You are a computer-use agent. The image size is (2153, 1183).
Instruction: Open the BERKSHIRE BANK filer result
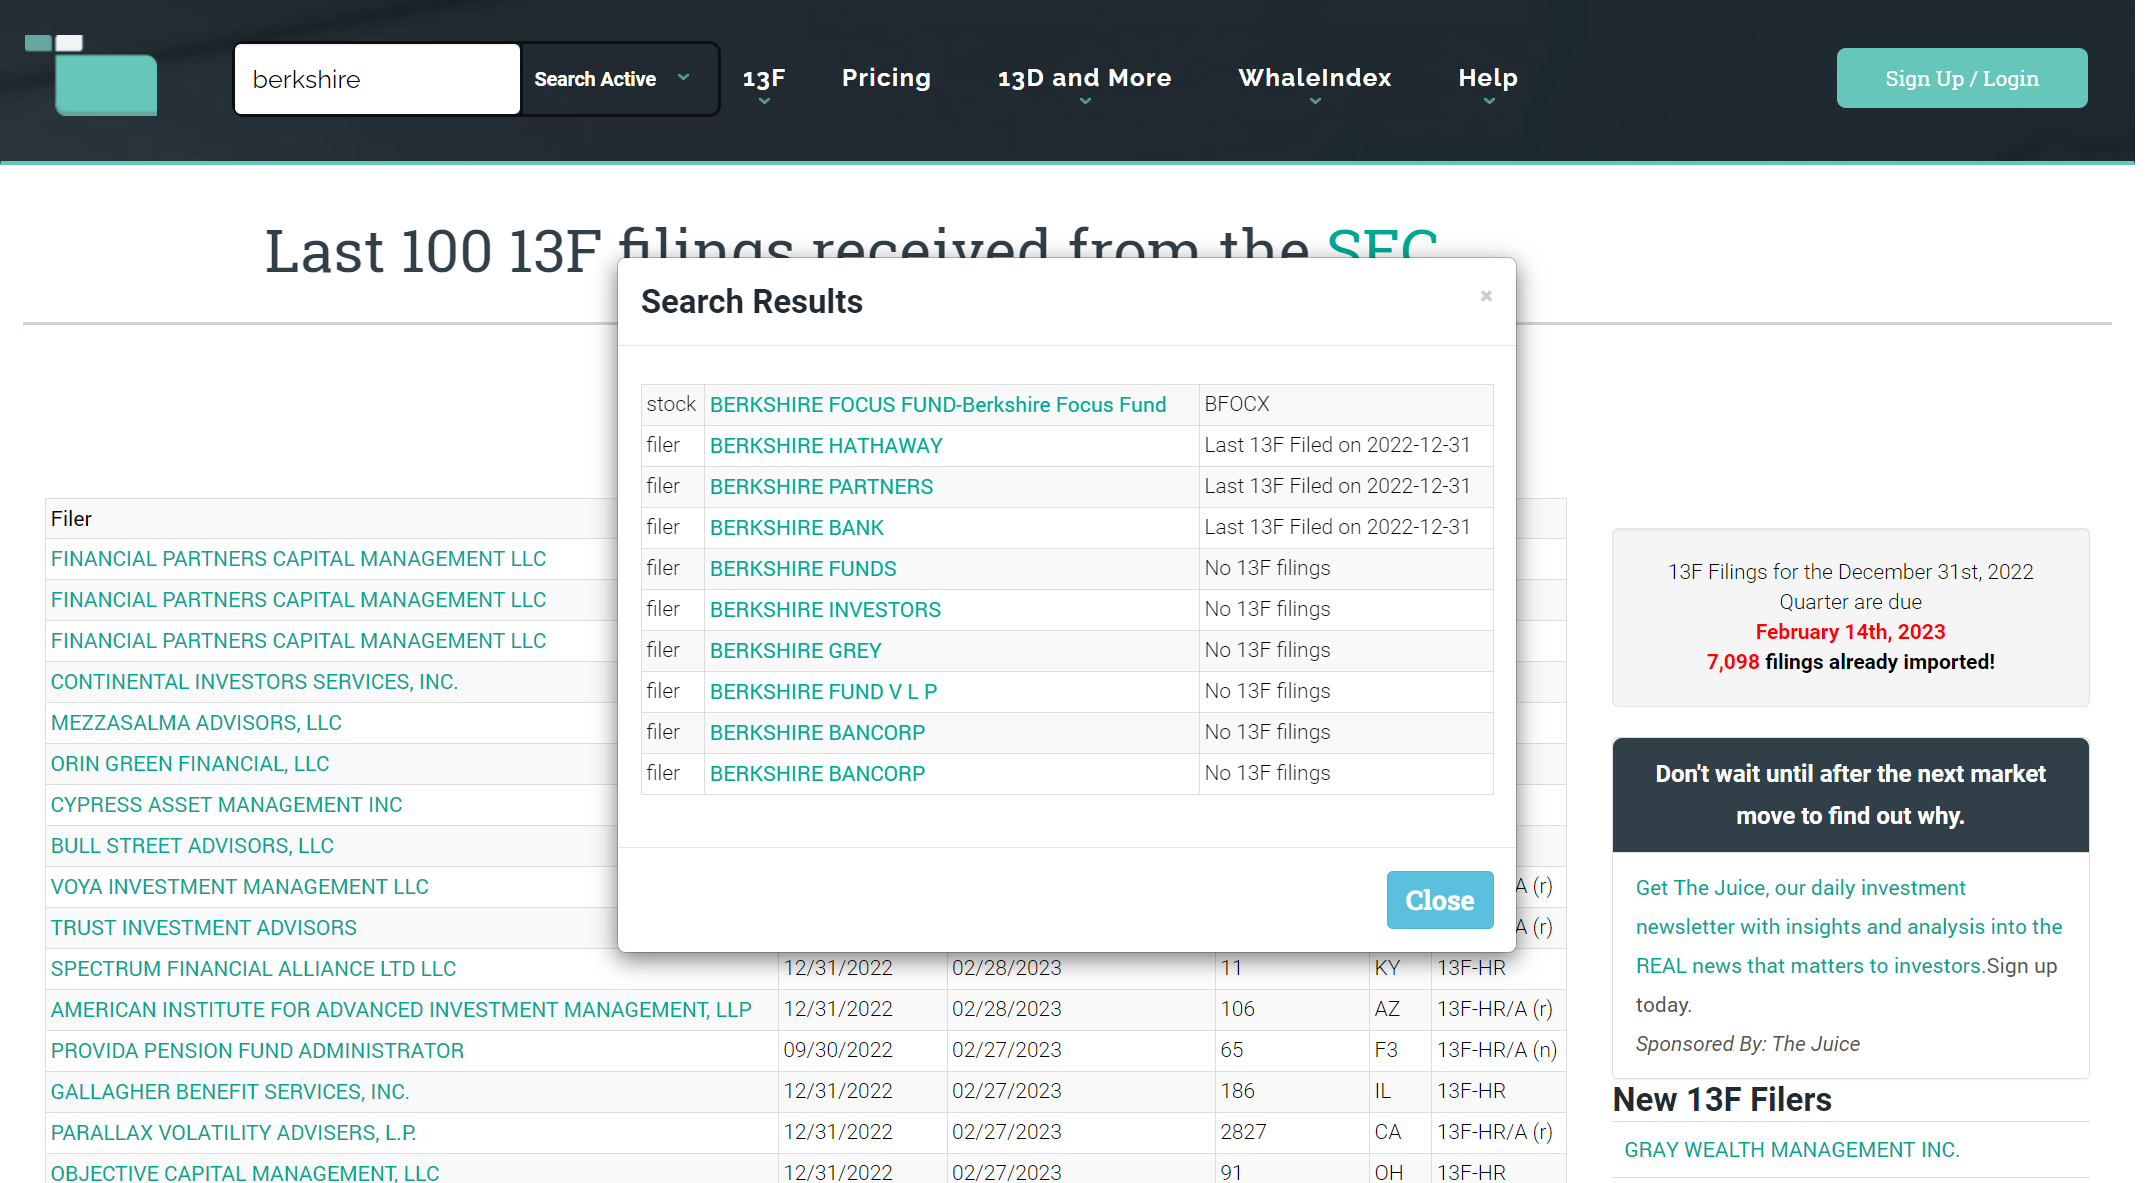click(796, 528)
